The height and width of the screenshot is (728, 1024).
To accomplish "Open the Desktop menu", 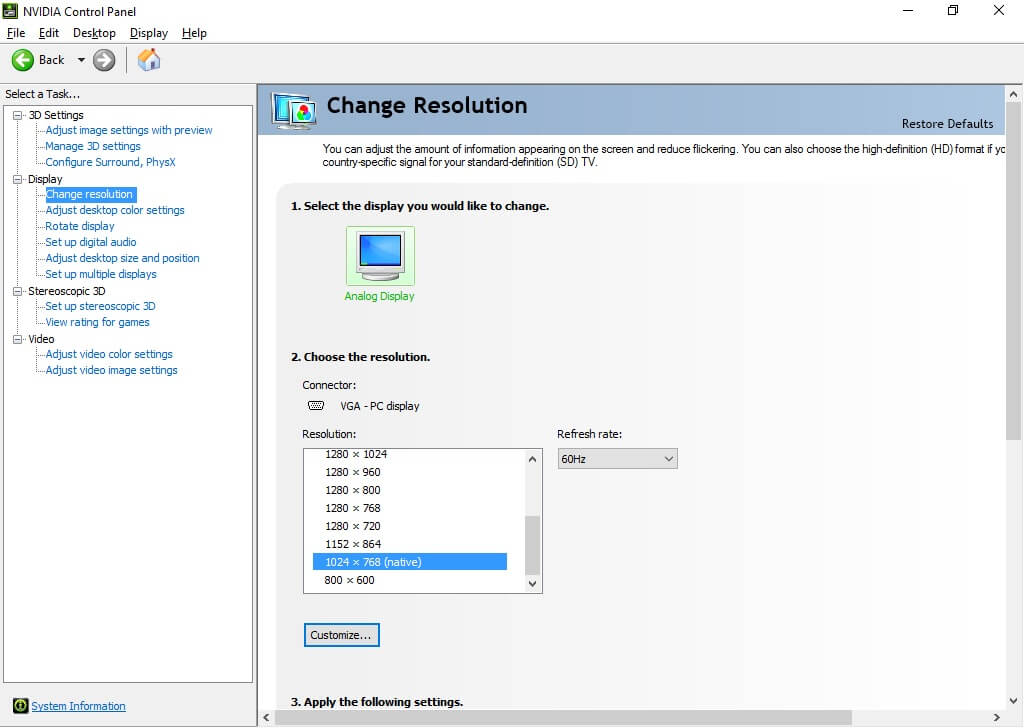I will (94, 33).
